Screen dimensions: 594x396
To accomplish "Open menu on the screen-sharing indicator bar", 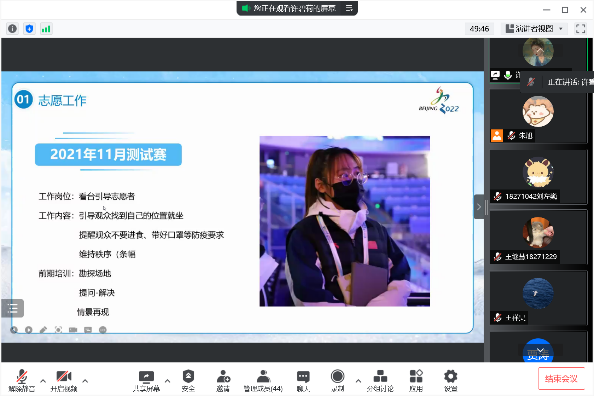I will pyautogui.click(x=349, y=8).
